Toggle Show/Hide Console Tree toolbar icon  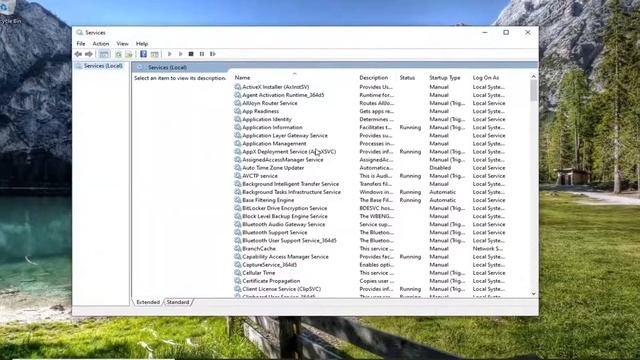tap(104, 54)
